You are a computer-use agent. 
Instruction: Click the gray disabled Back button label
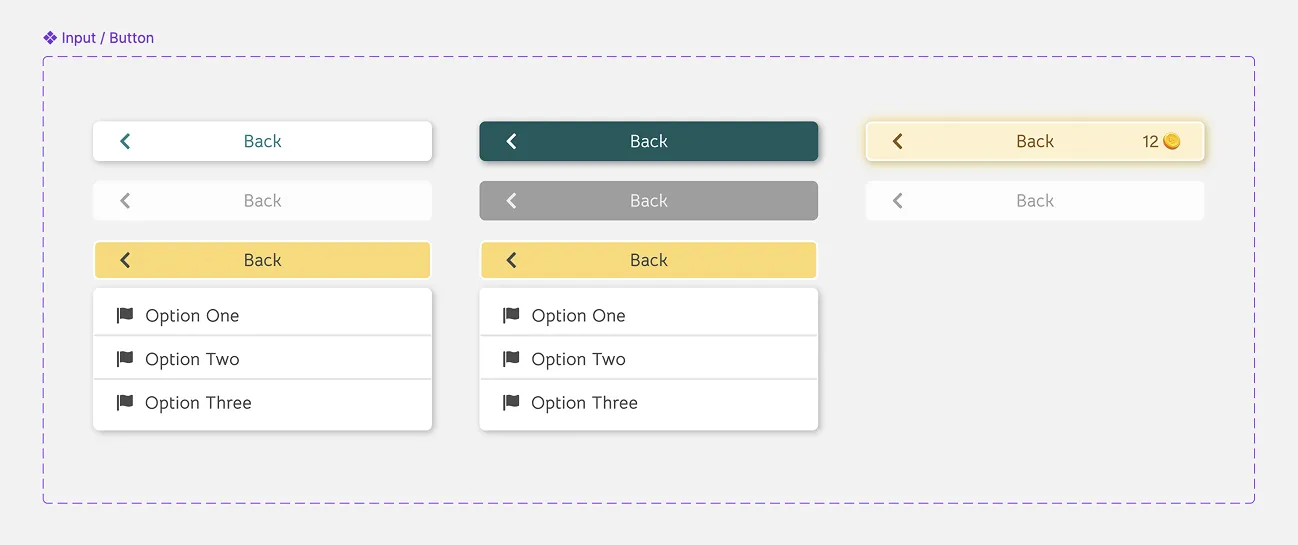pyautogui.click(x=648, y=201)
